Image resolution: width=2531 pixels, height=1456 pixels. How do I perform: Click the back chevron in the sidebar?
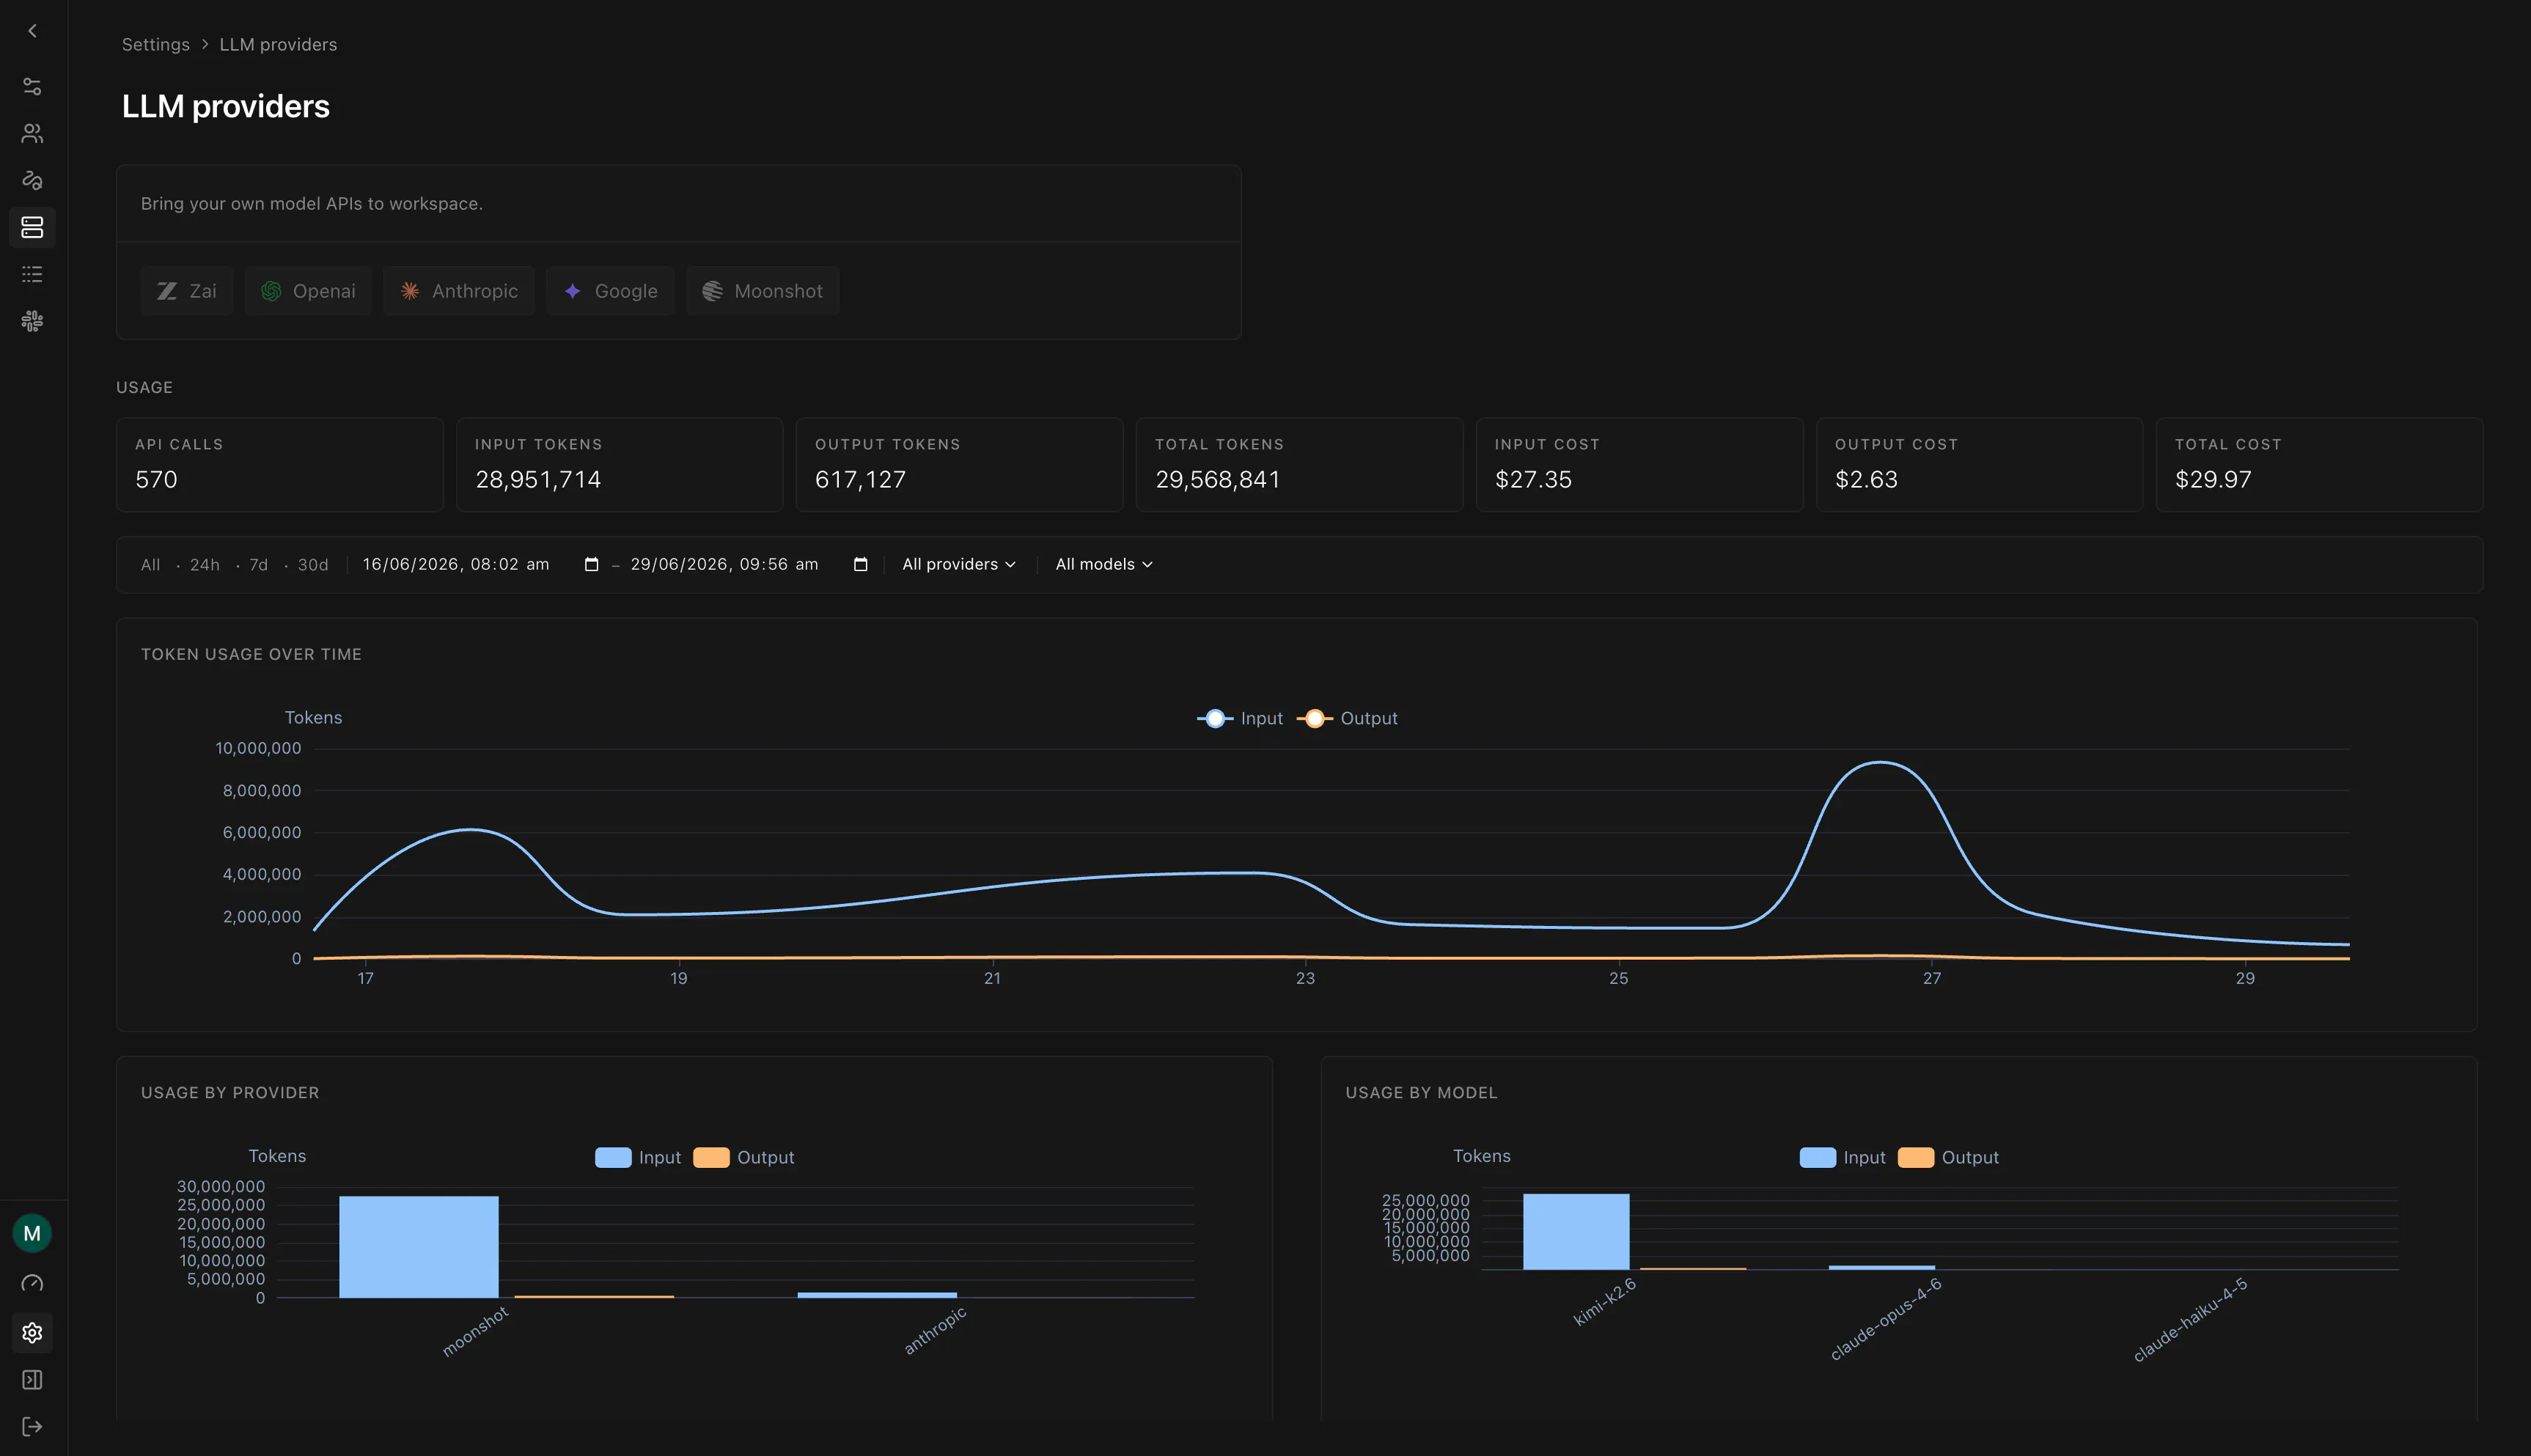pos(32,31)
